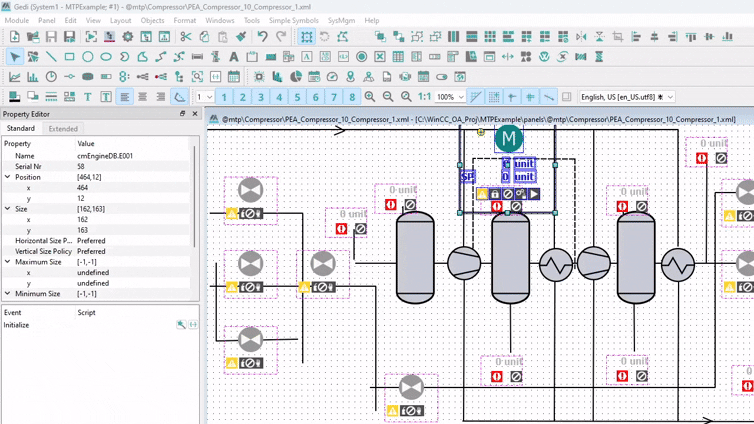
Task: Open the Layout menu
Action: tap(120, 20)
